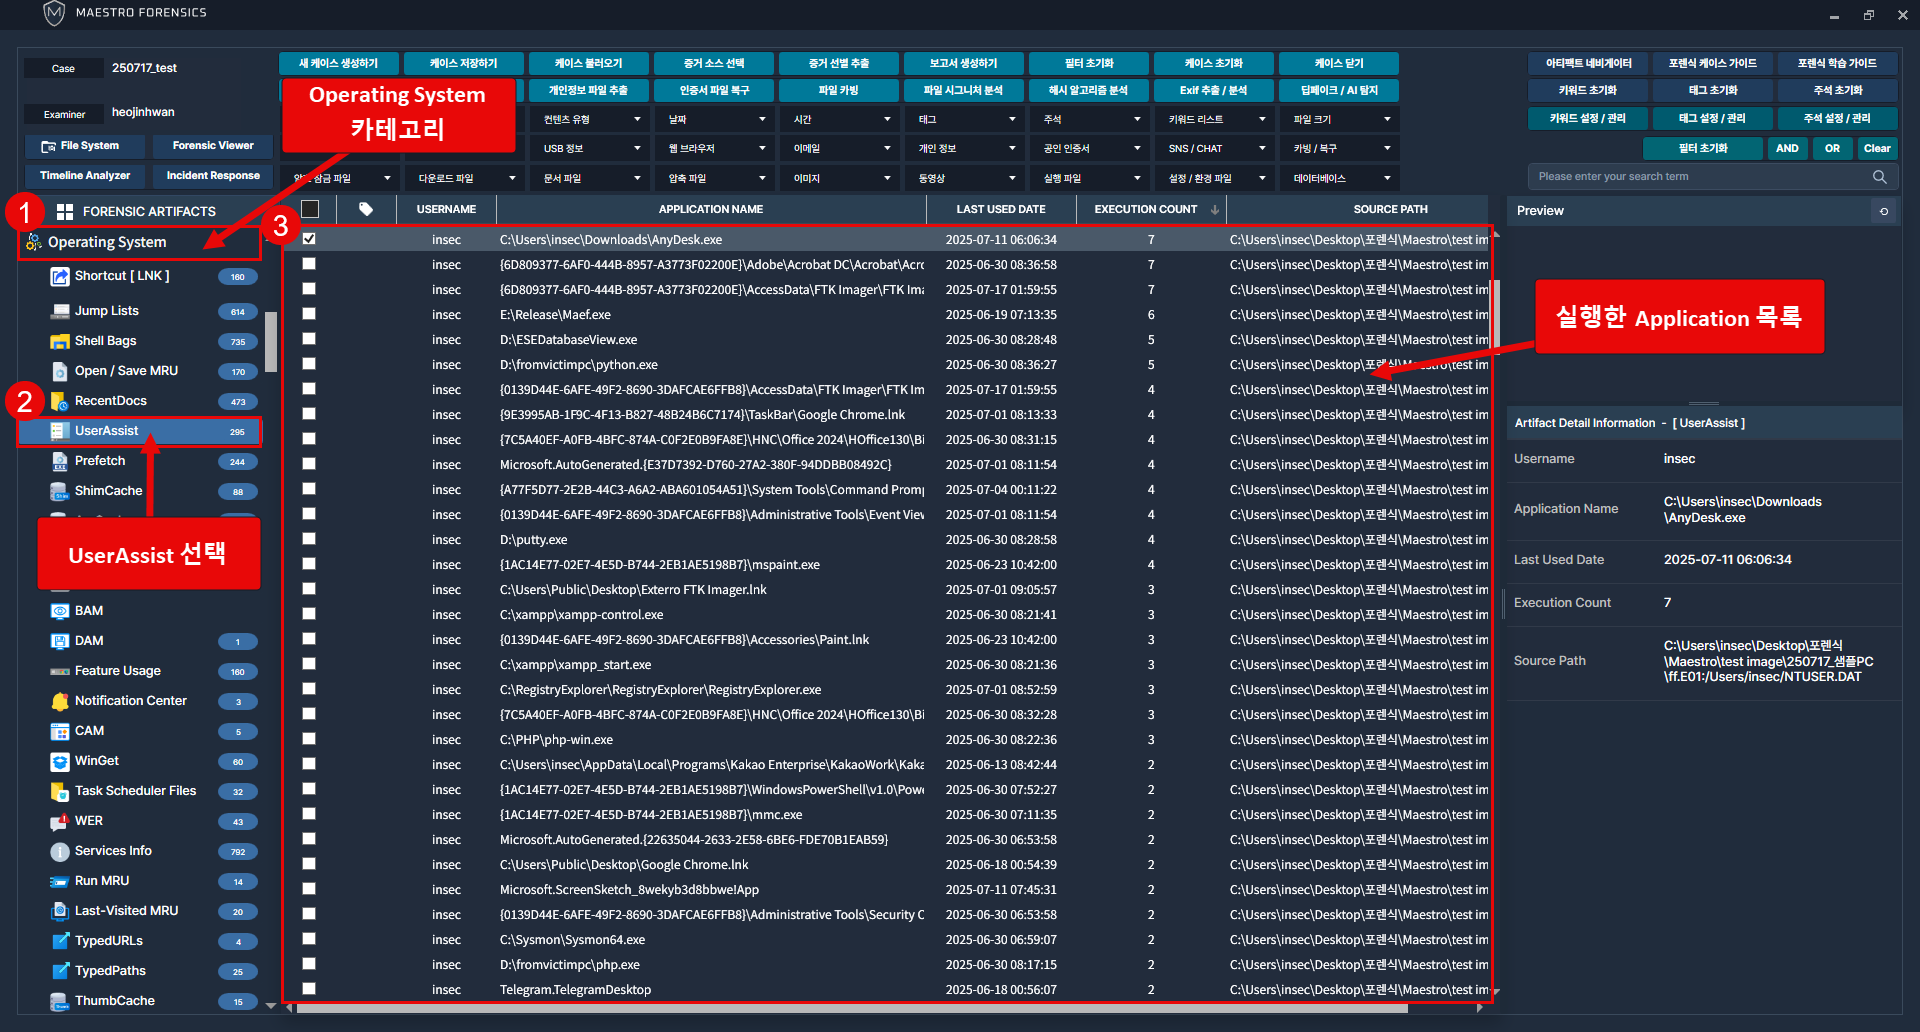This screenshot has height=1032, width=1920.
Task: Open the 파일 크기 dropdown
Action: (1340, 119)
